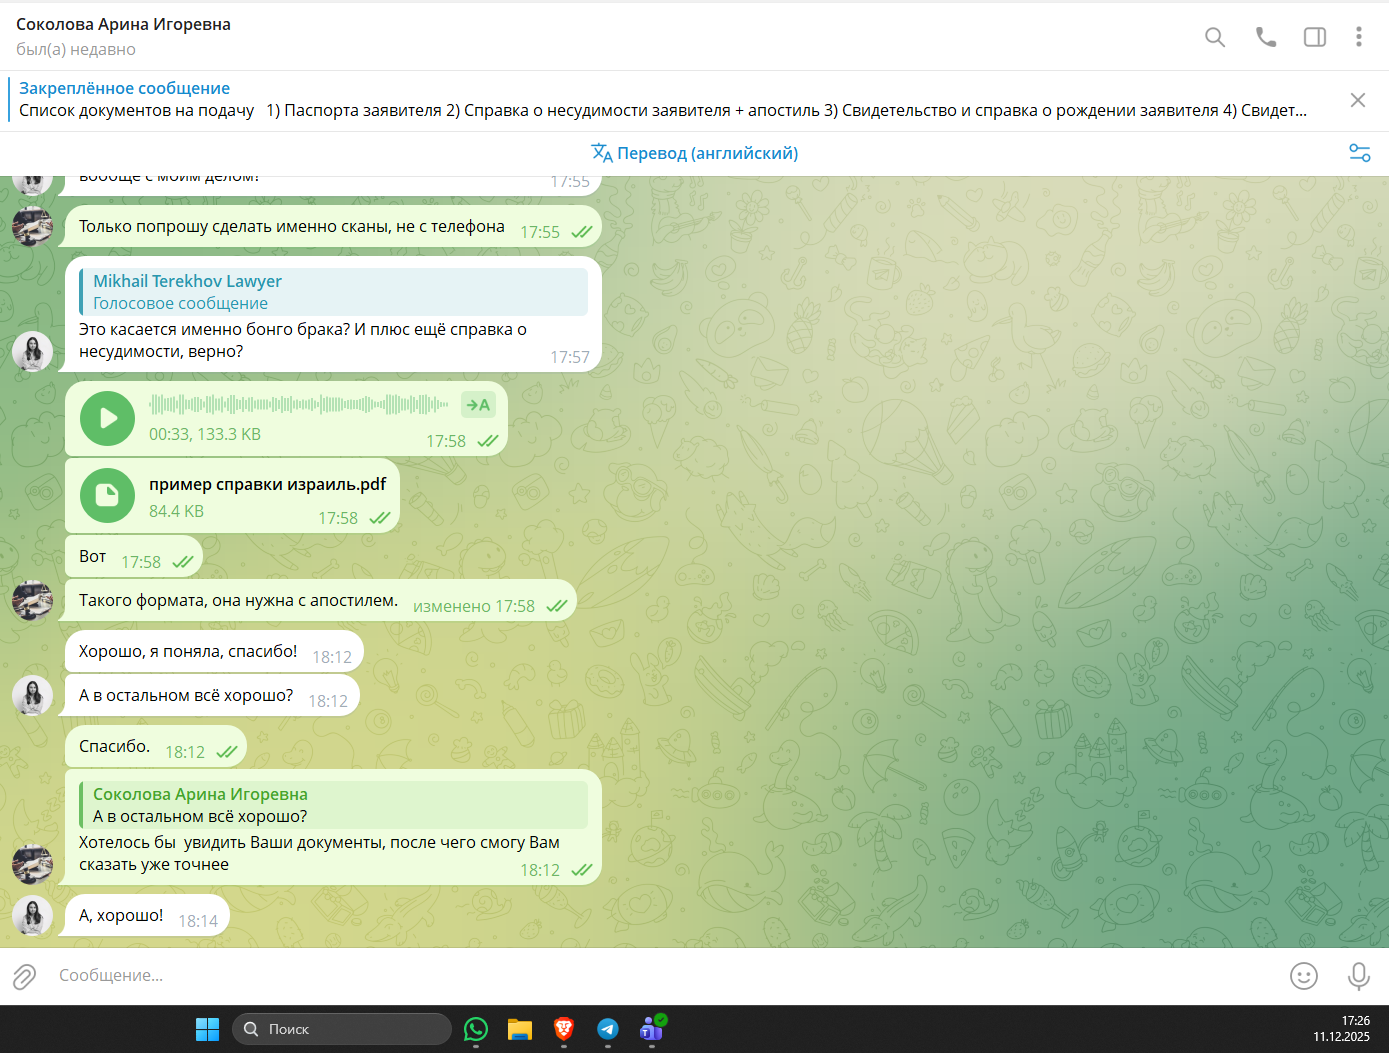Close the pinned message bar
The width and height of the screenshot is (1389, 1053).
(1358, 100)
